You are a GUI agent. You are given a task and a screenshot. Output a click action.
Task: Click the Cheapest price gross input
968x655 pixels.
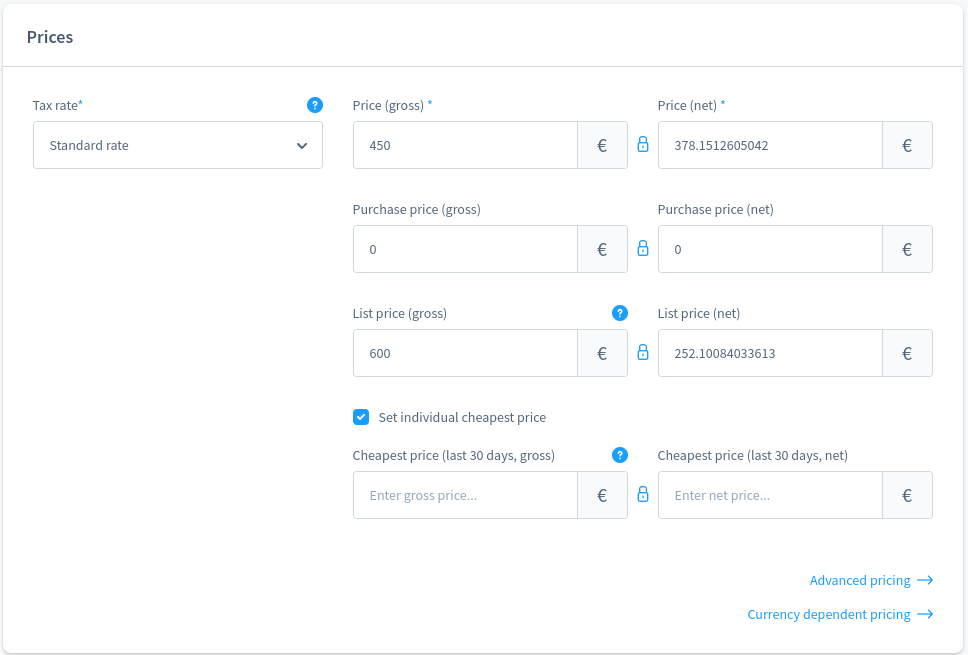465,495
